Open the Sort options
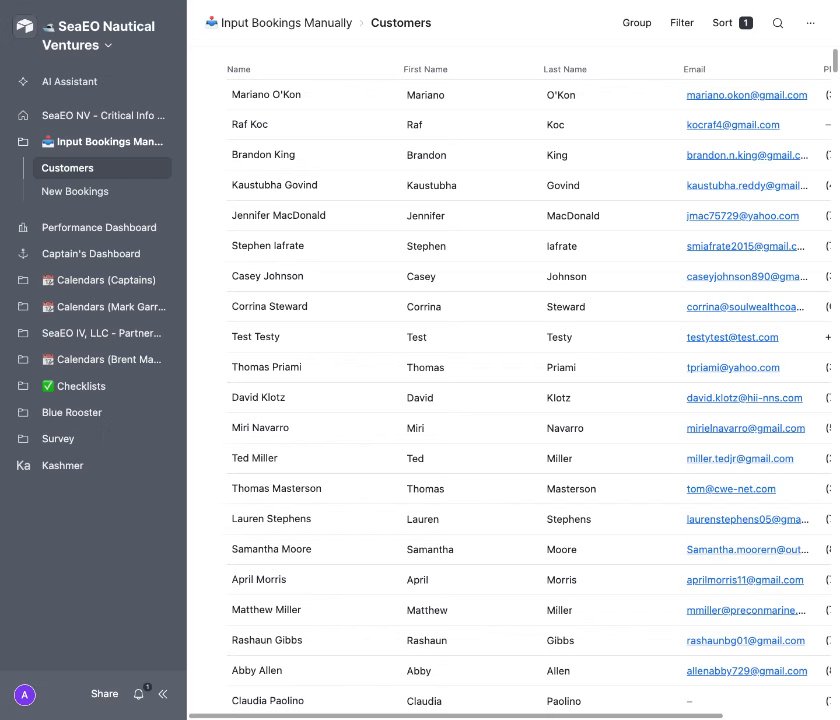Viewport: 840px width, 720px height. (x=731, y=23)
